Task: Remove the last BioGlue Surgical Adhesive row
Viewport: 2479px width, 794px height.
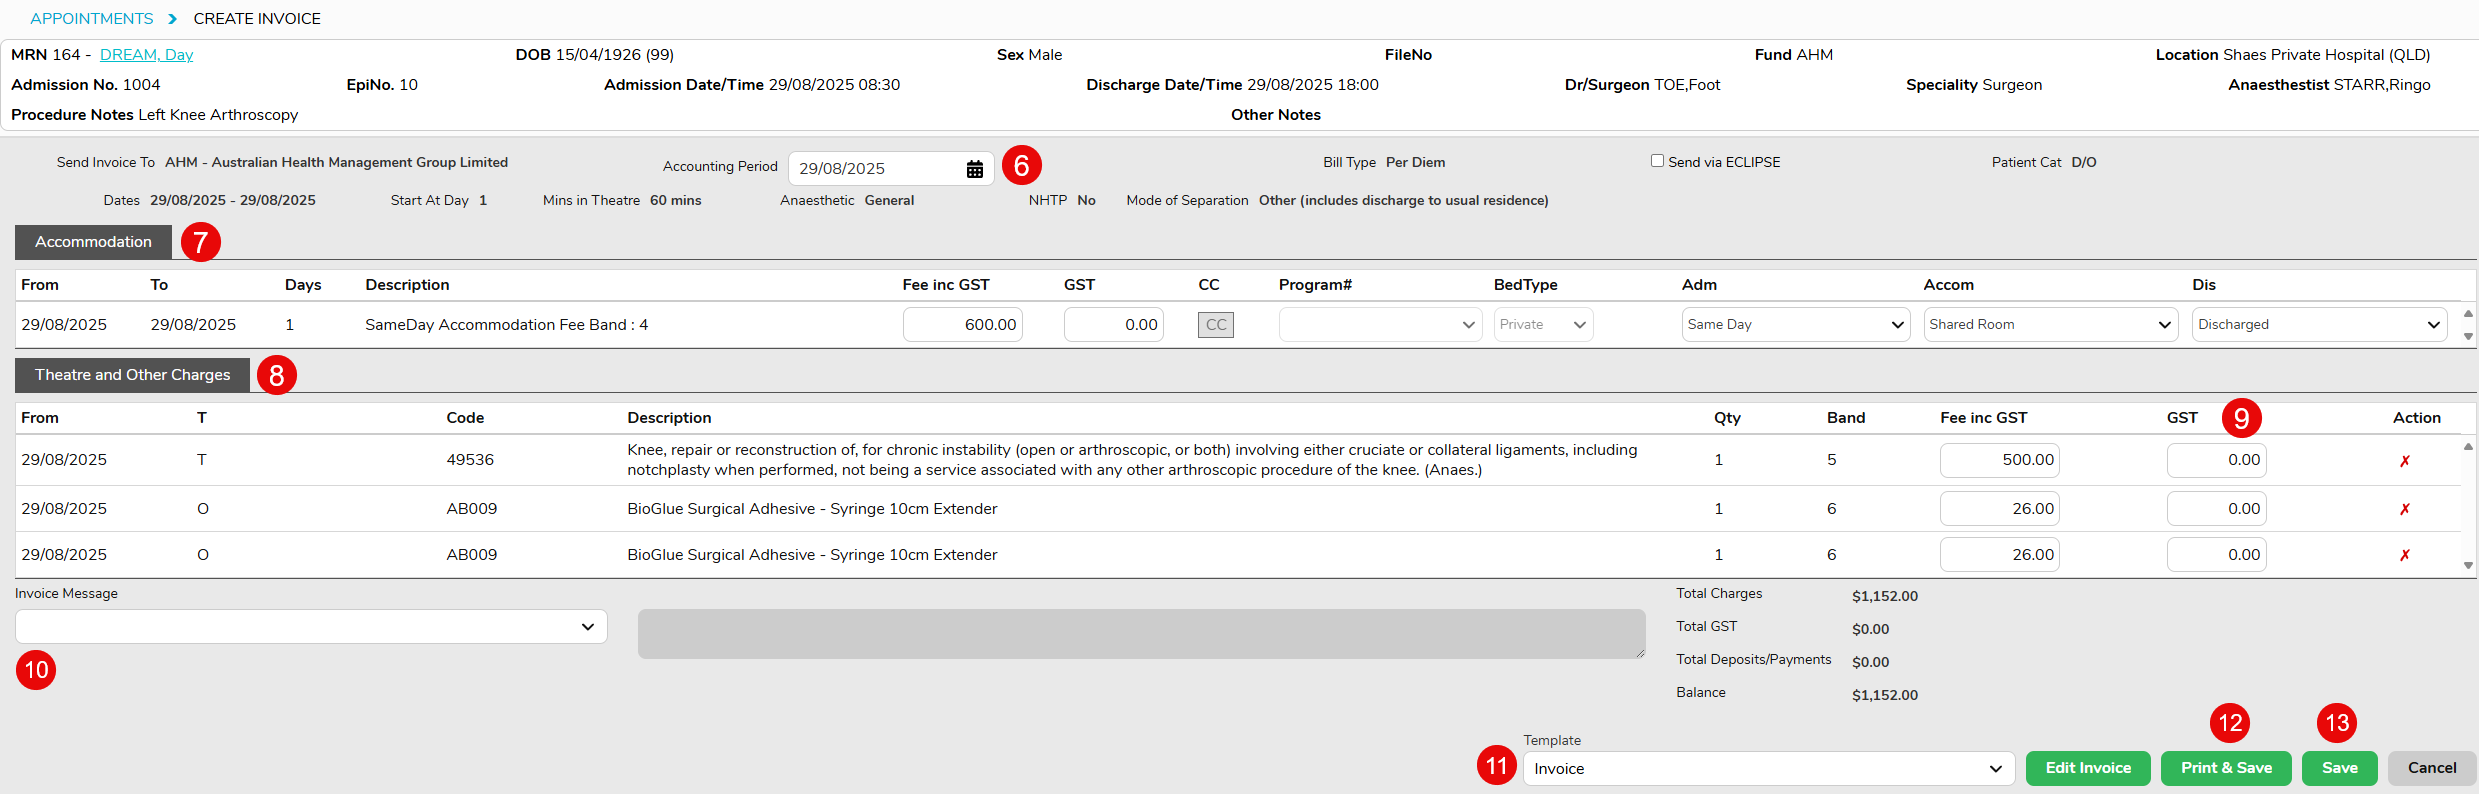Action: (2404, 555)
